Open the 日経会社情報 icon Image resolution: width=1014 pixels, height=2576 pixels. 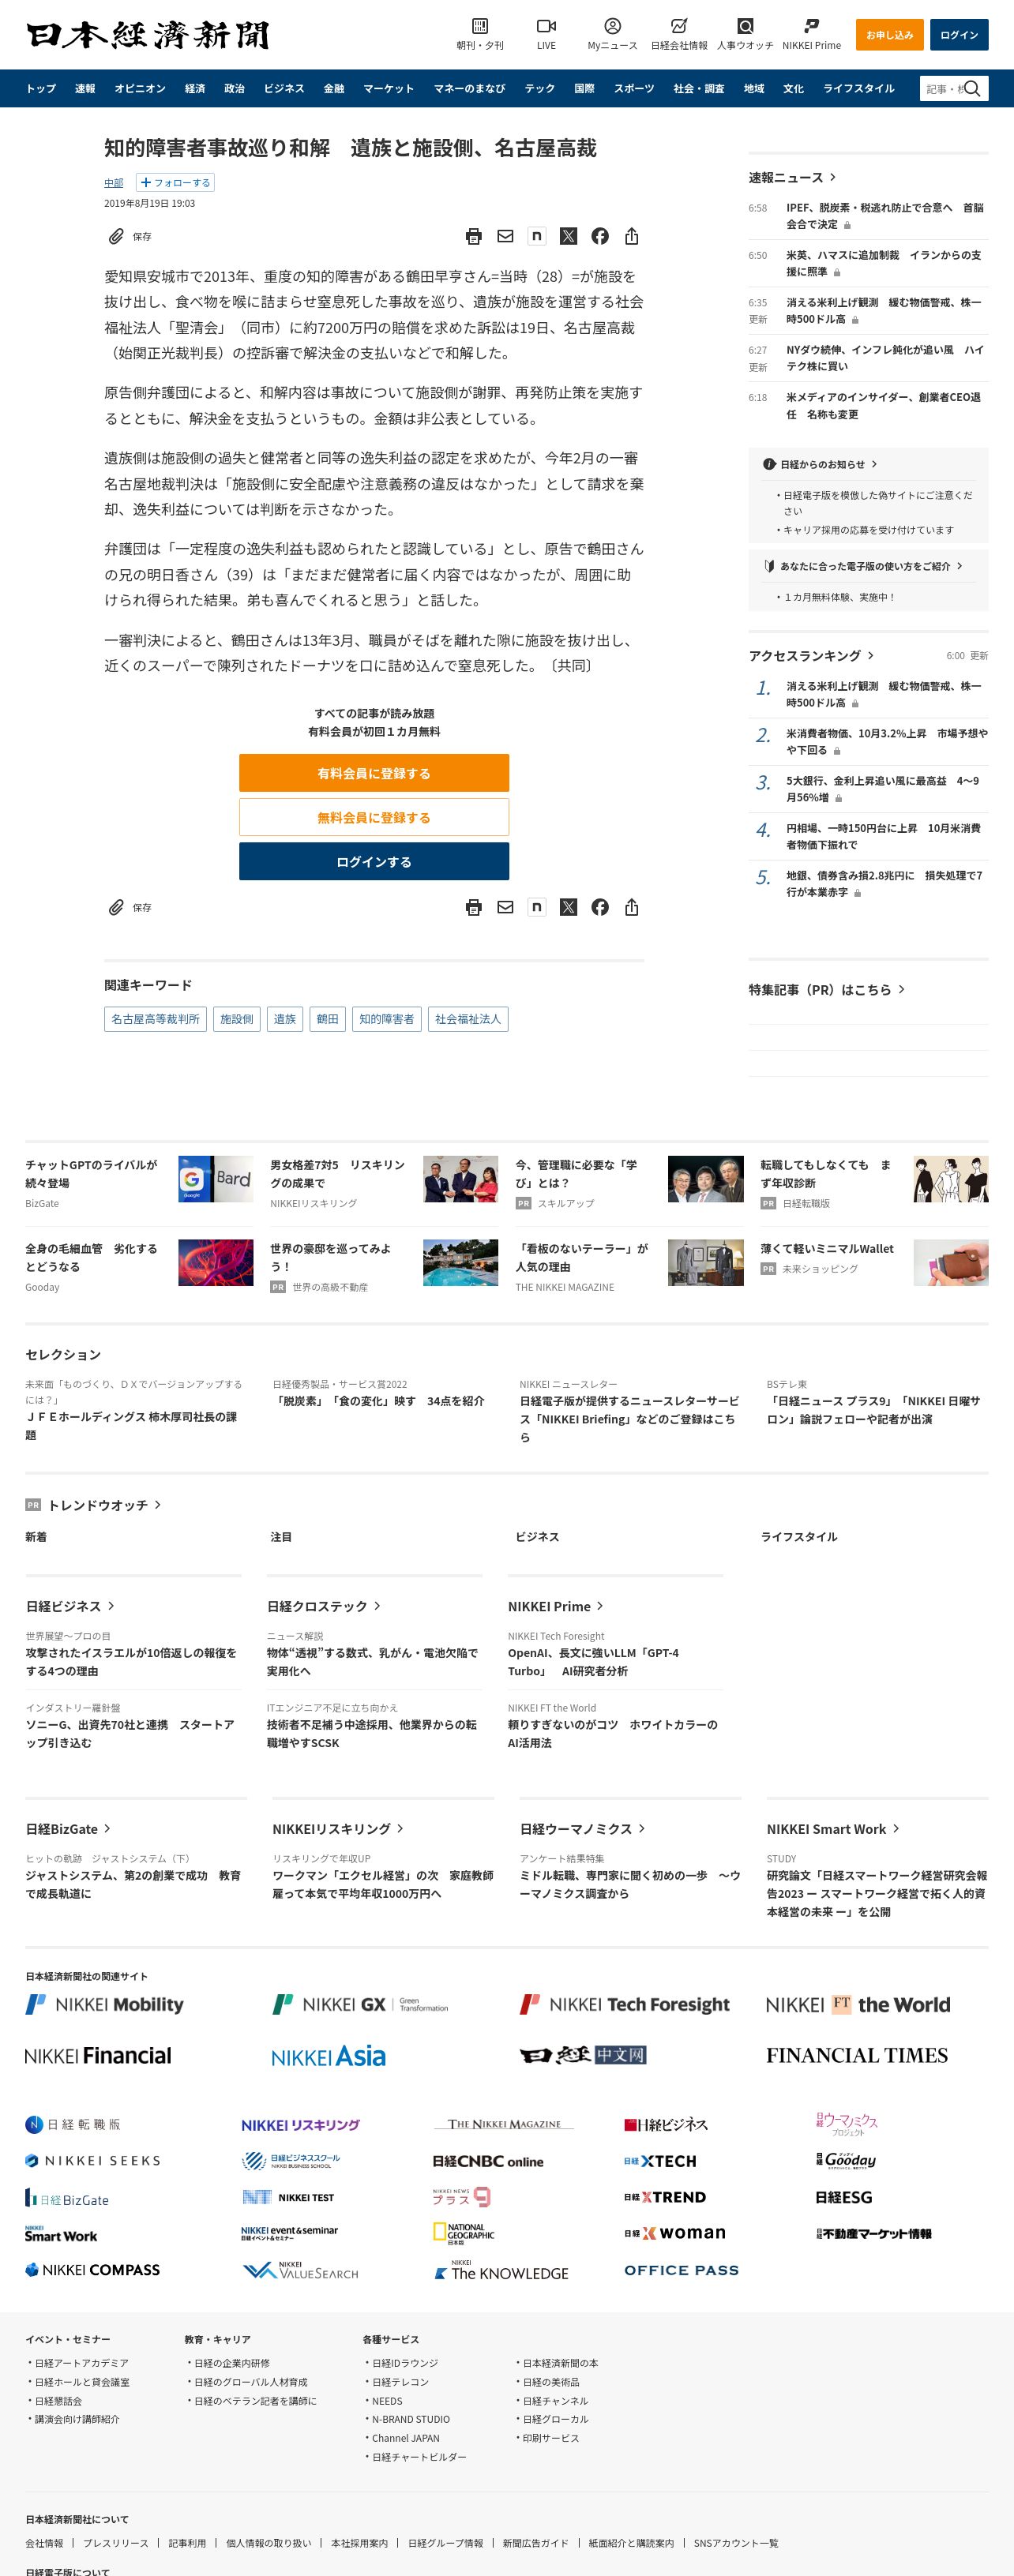coord(679,26)
